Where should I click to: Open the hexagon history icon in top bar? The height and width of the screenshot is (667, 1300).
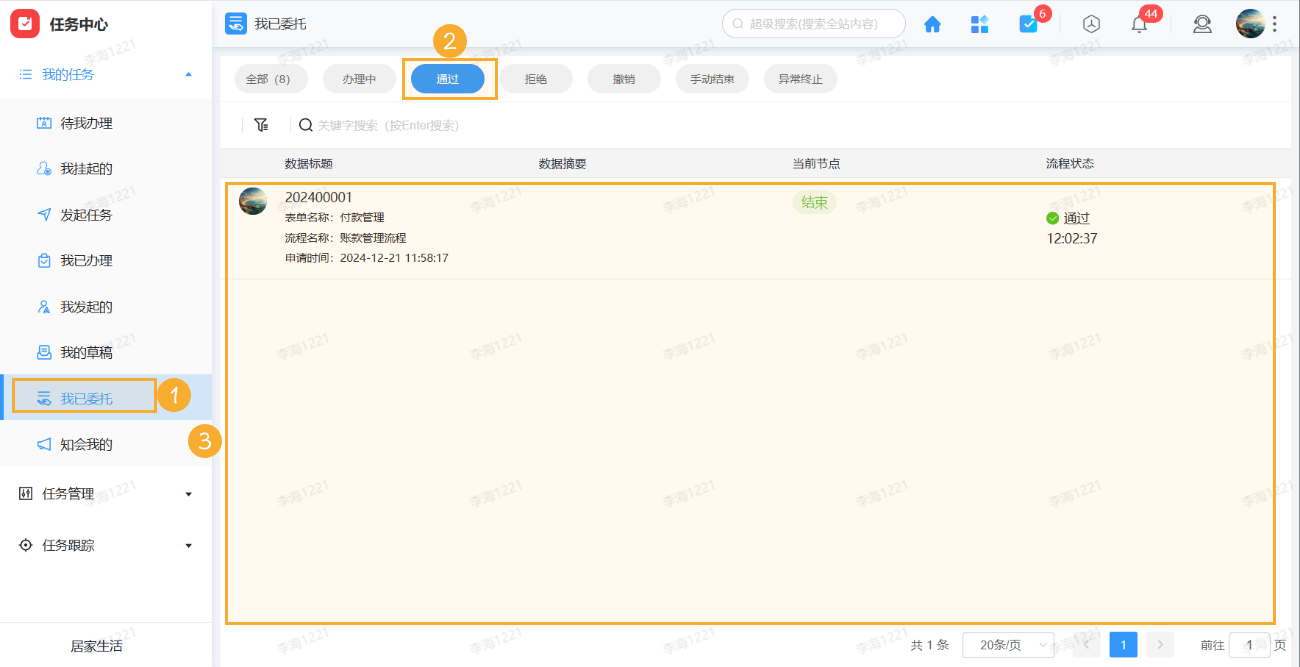pos(1091,24)
